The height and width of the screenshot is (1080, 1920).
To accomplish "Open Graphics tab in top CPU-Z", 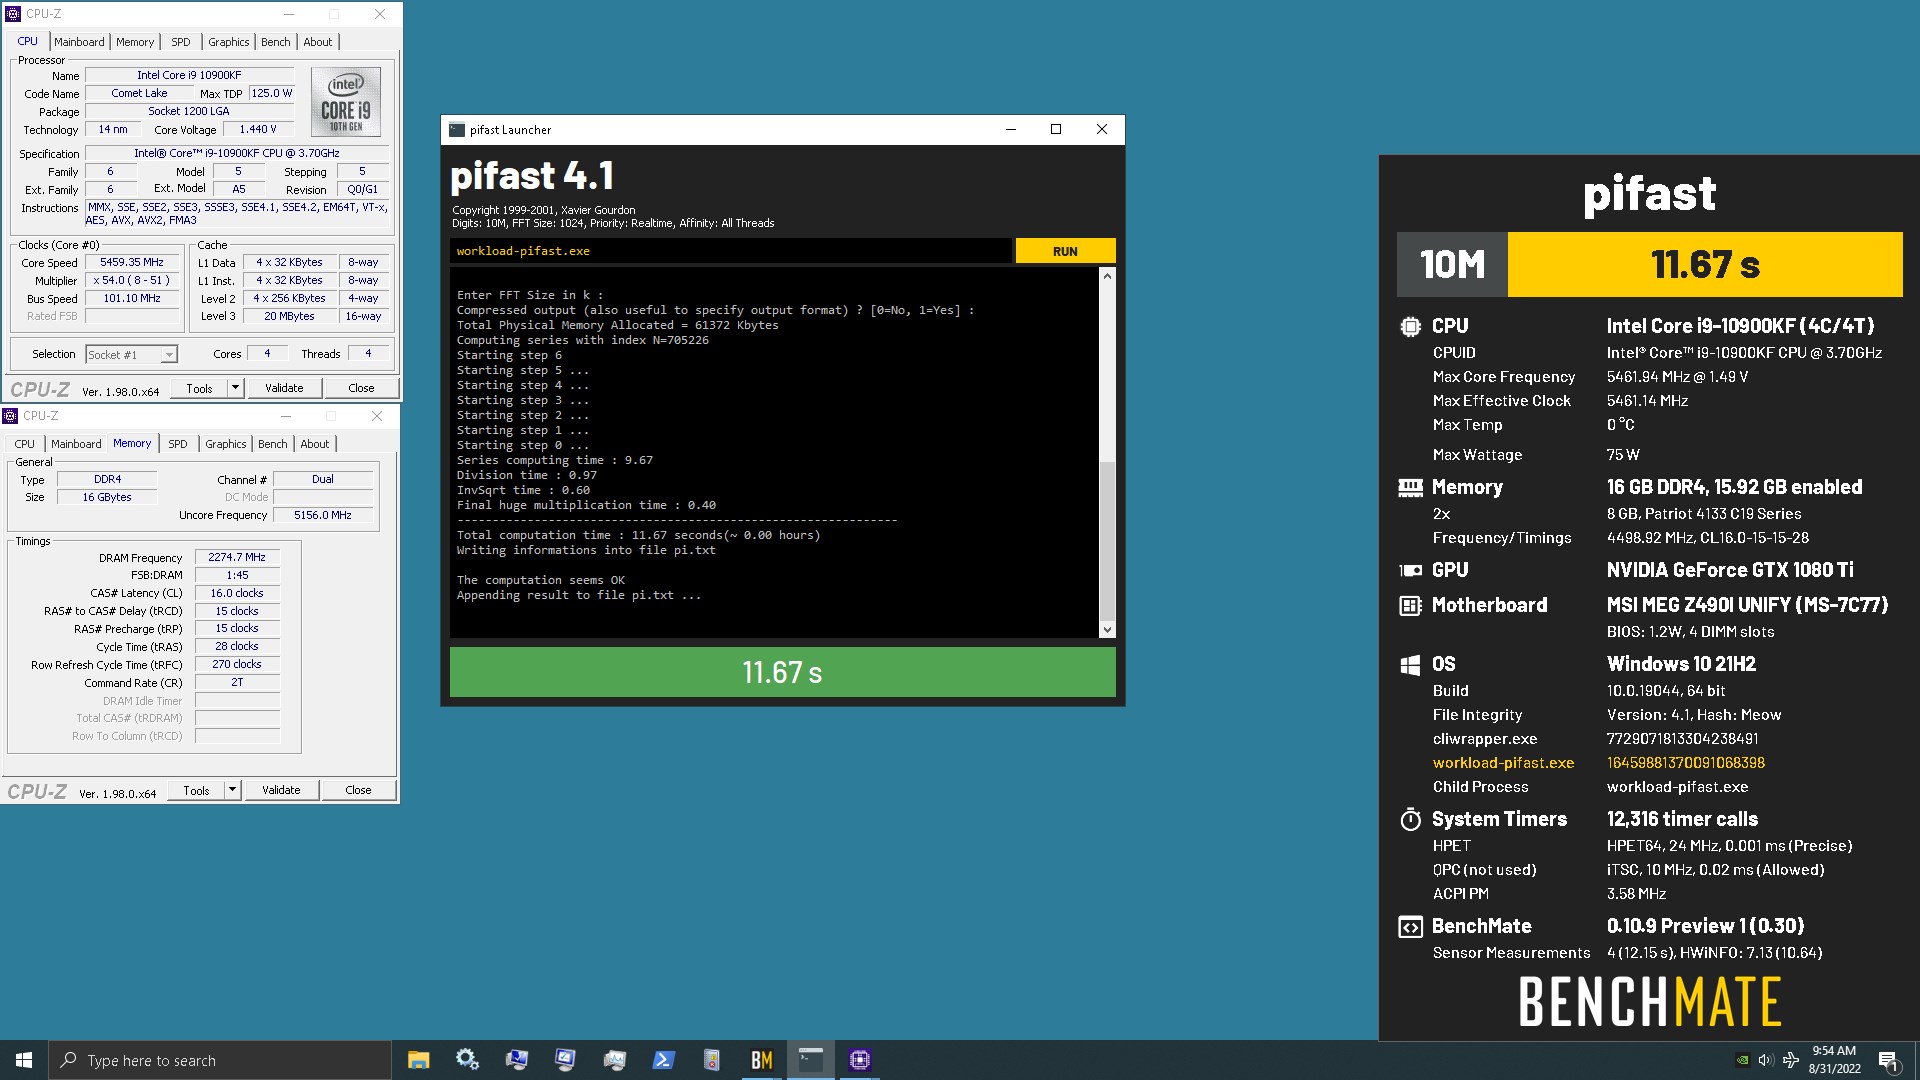I will click(229, 42).
